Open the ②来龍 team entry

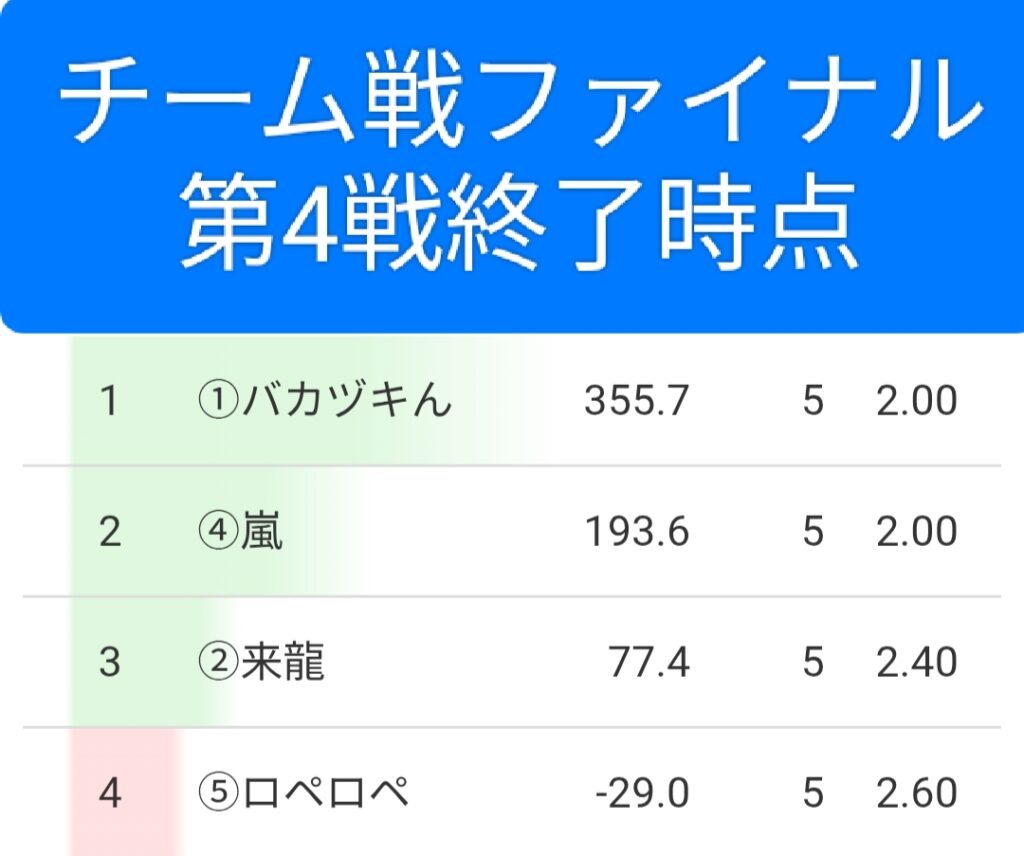[261, 662]
